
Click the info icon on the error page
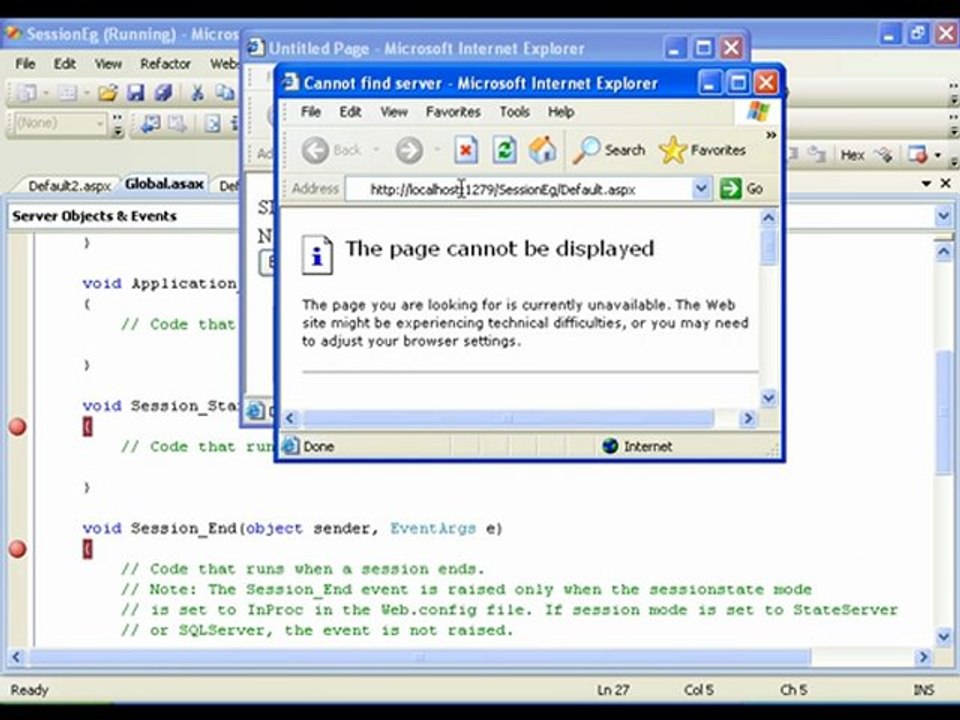(x=317, y=255)
